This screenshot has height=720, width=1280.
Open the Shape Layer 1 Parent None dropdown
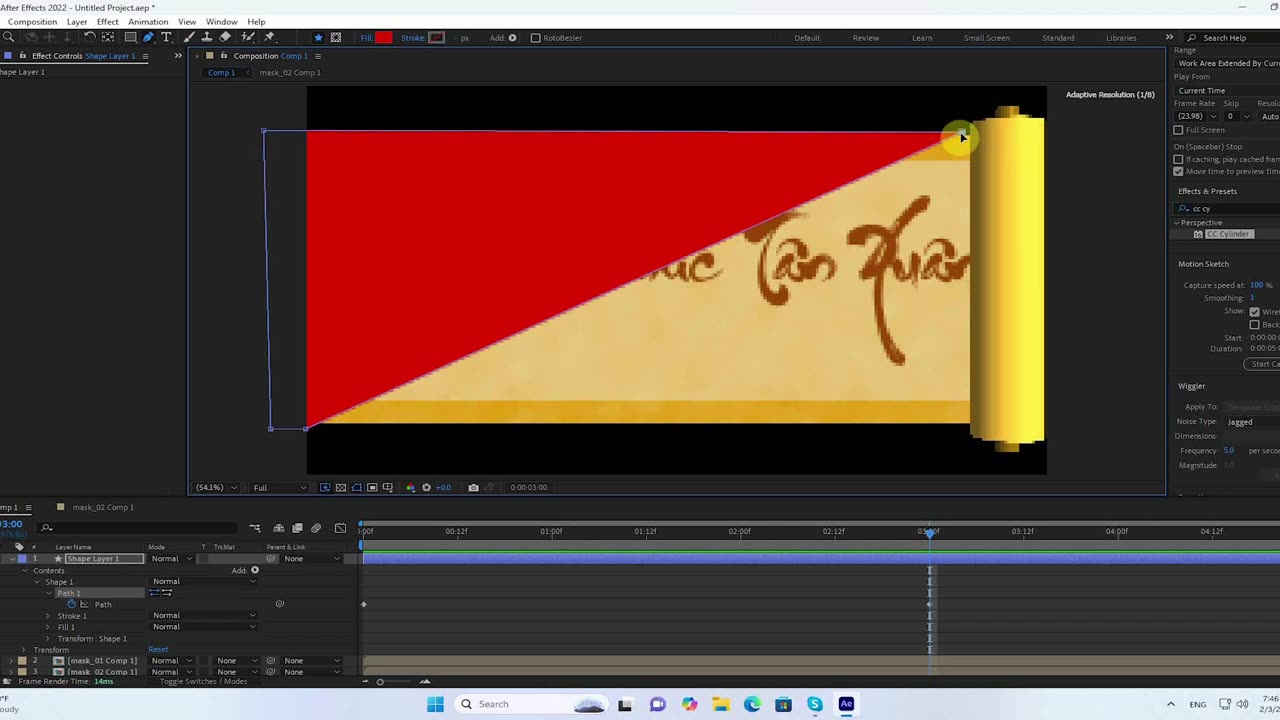311,559
